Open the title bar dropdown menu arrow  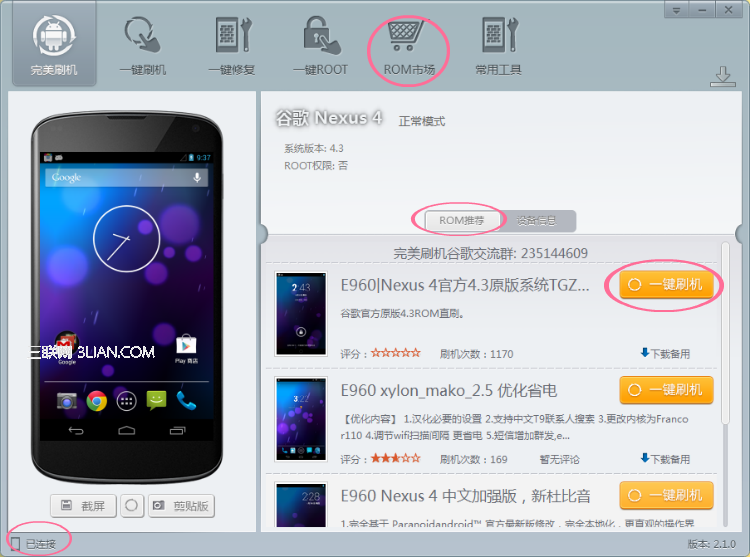tap(676, 10)
